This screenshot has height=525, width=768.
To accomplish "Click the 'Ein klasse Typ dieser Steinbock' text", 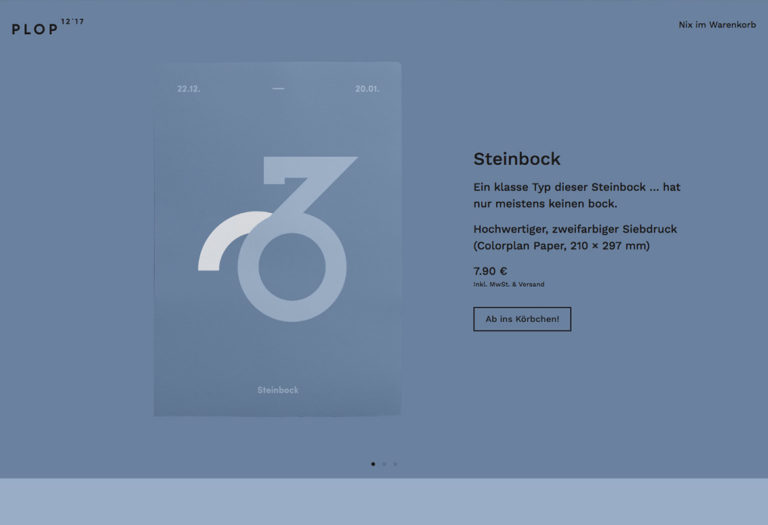I will (577, 195).
